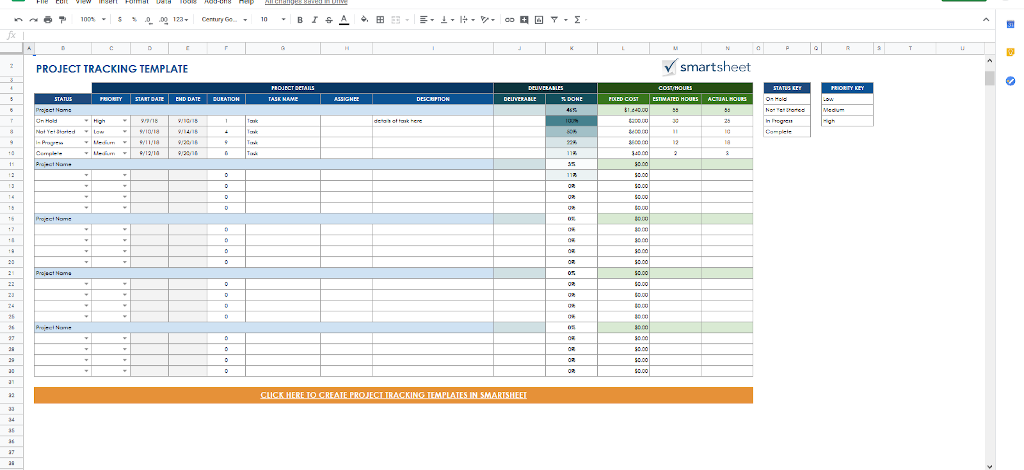Open the On Hold status dropdown
Image resolution: width=1024 pixels, height=470 pixels.
pos(86,121)
